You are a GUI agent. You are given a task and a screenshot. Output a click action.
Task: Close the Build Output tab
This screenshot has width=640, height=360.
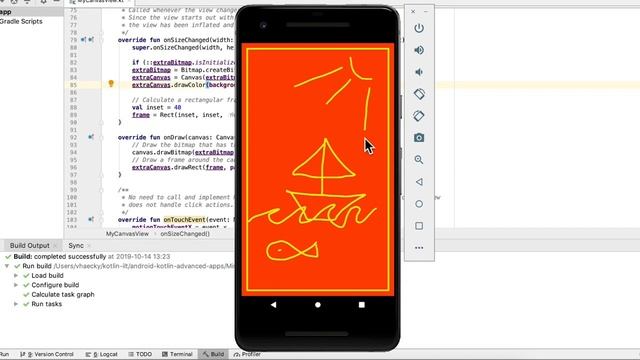(x=55, y=246)
